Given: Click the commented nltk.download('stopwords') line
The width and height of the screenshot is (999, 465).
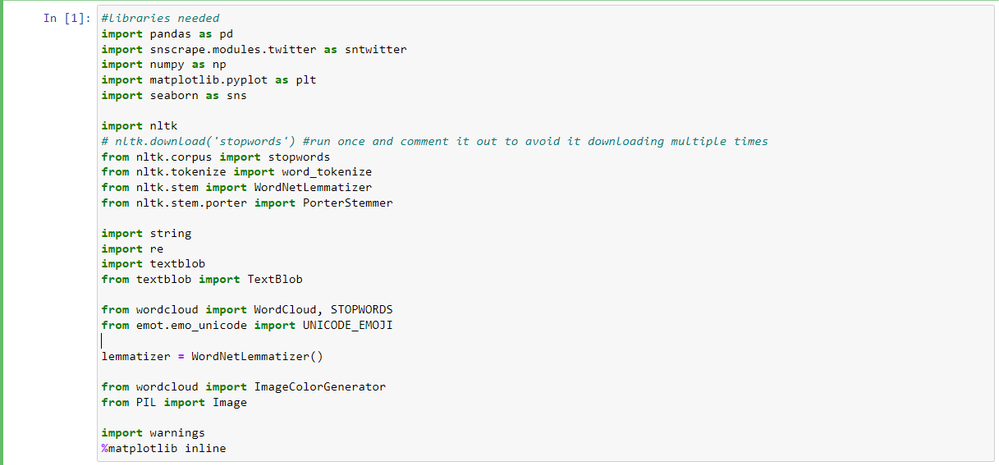Looking at the screenshot, I should (435, 141).
